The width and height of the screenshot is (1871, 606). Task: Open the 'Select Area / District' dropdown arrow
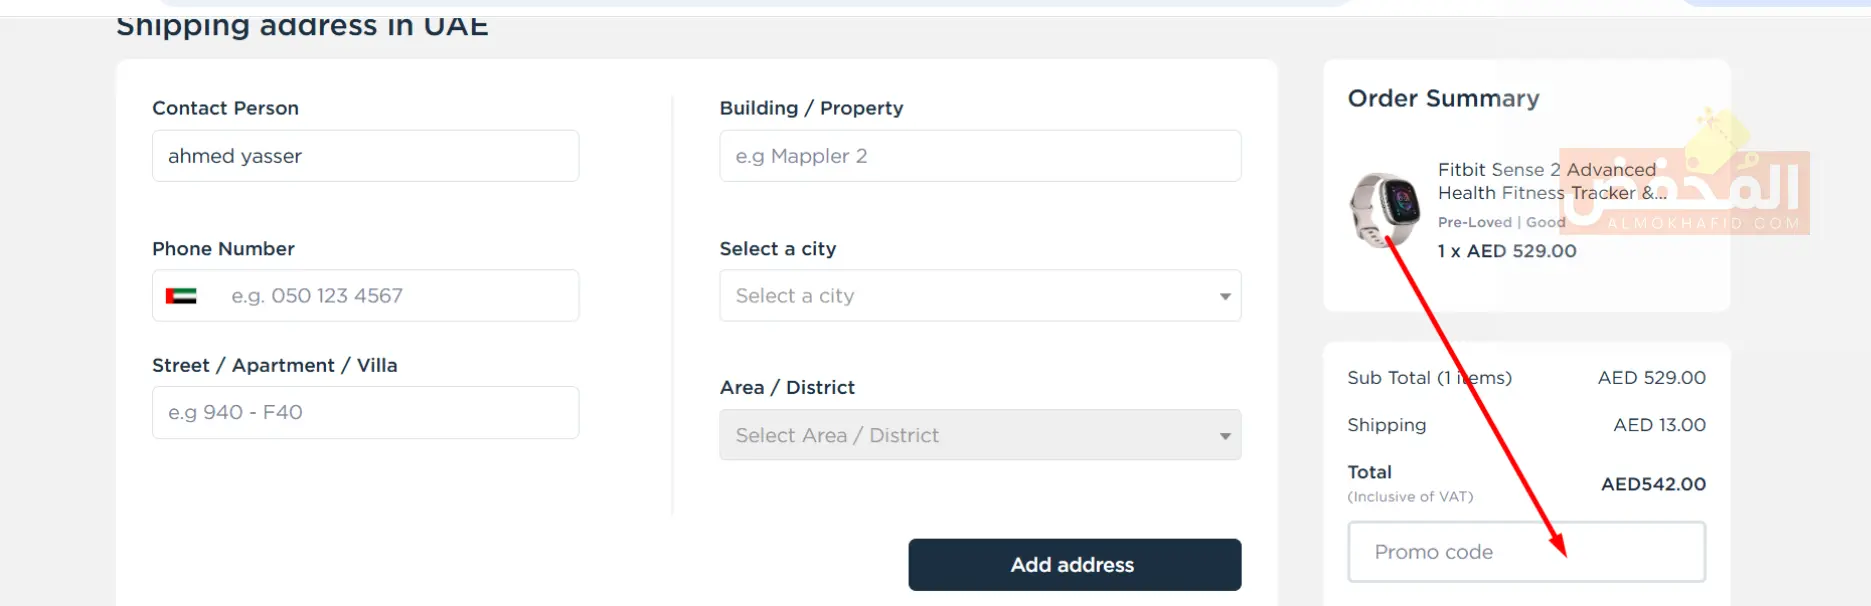(x=1225, y=436)
